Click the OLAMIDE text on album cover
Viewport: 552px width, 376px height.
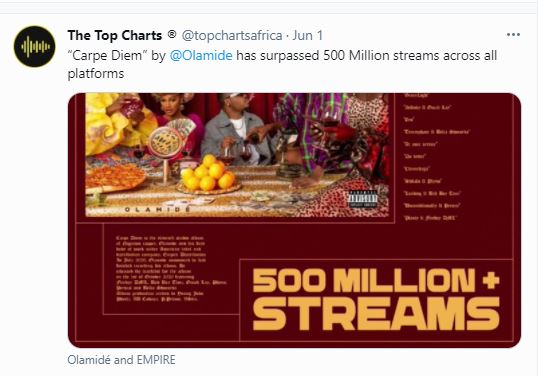pos(157,210)
